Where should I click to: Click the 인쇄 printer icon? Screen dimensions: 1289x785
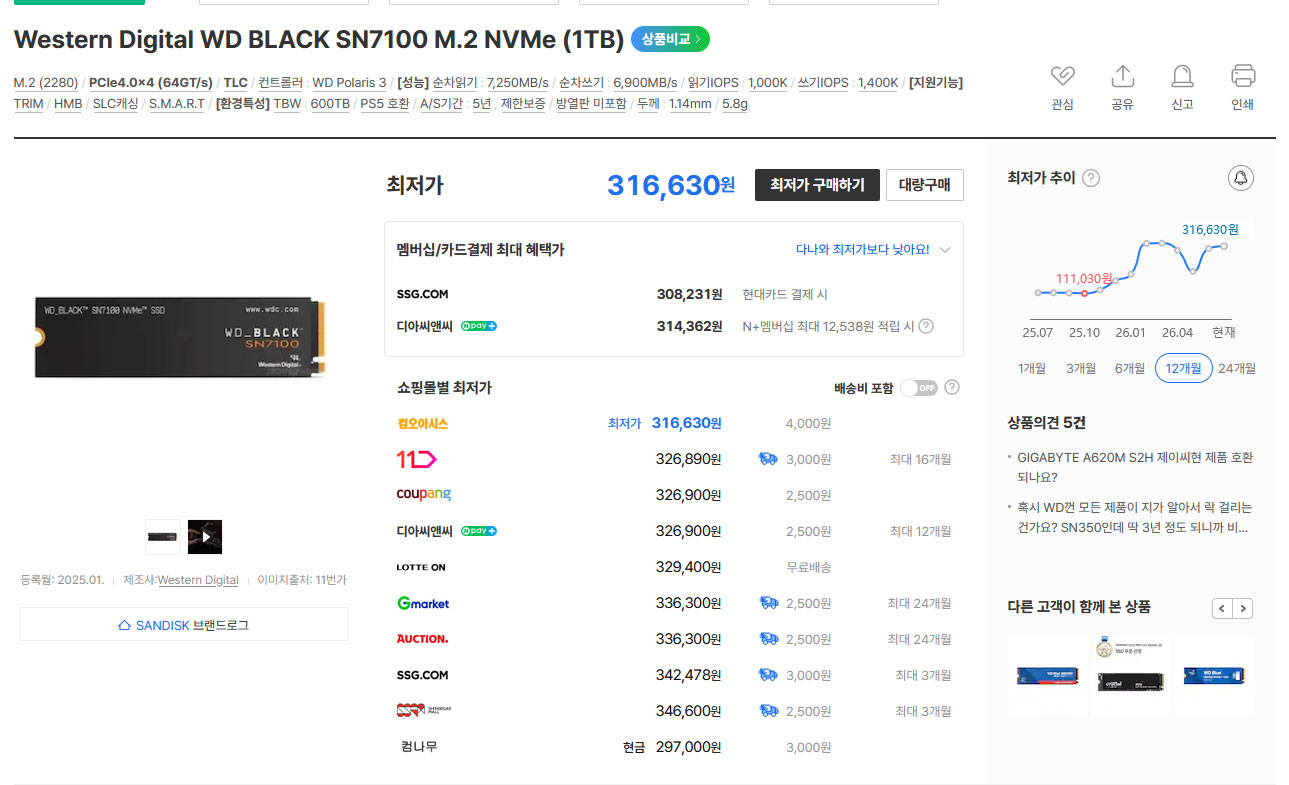pos(1243,76)
